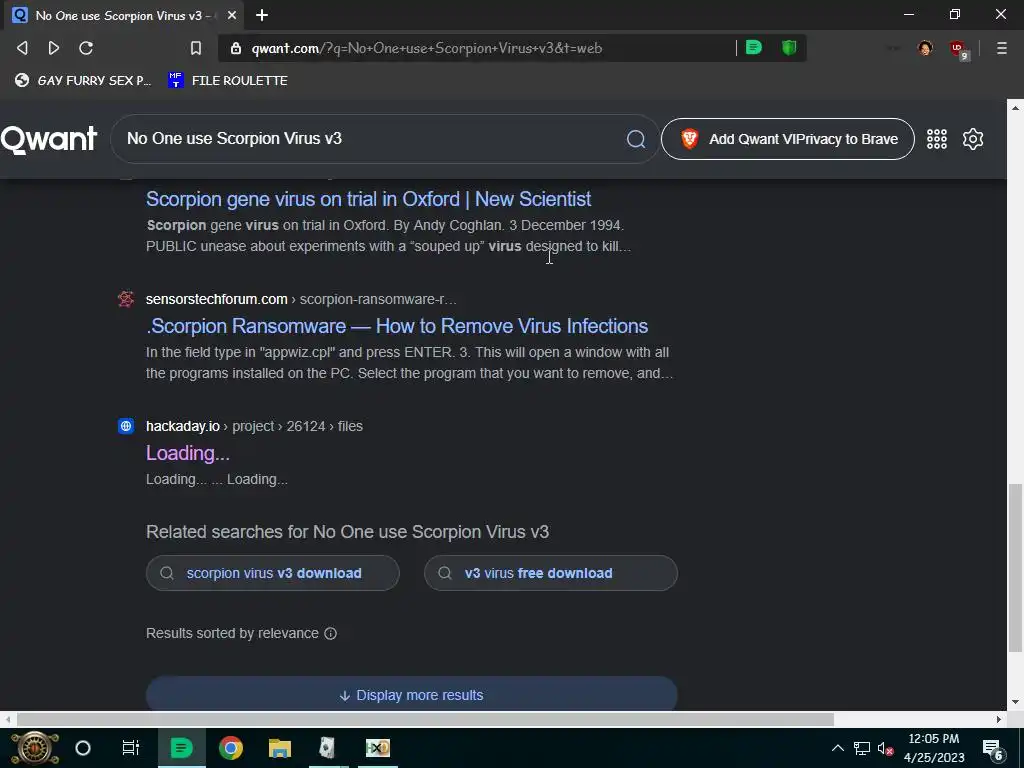The image size is (1024, 768).
Task: Search related 'scorpion virus v3 download'
Action: 272,573
